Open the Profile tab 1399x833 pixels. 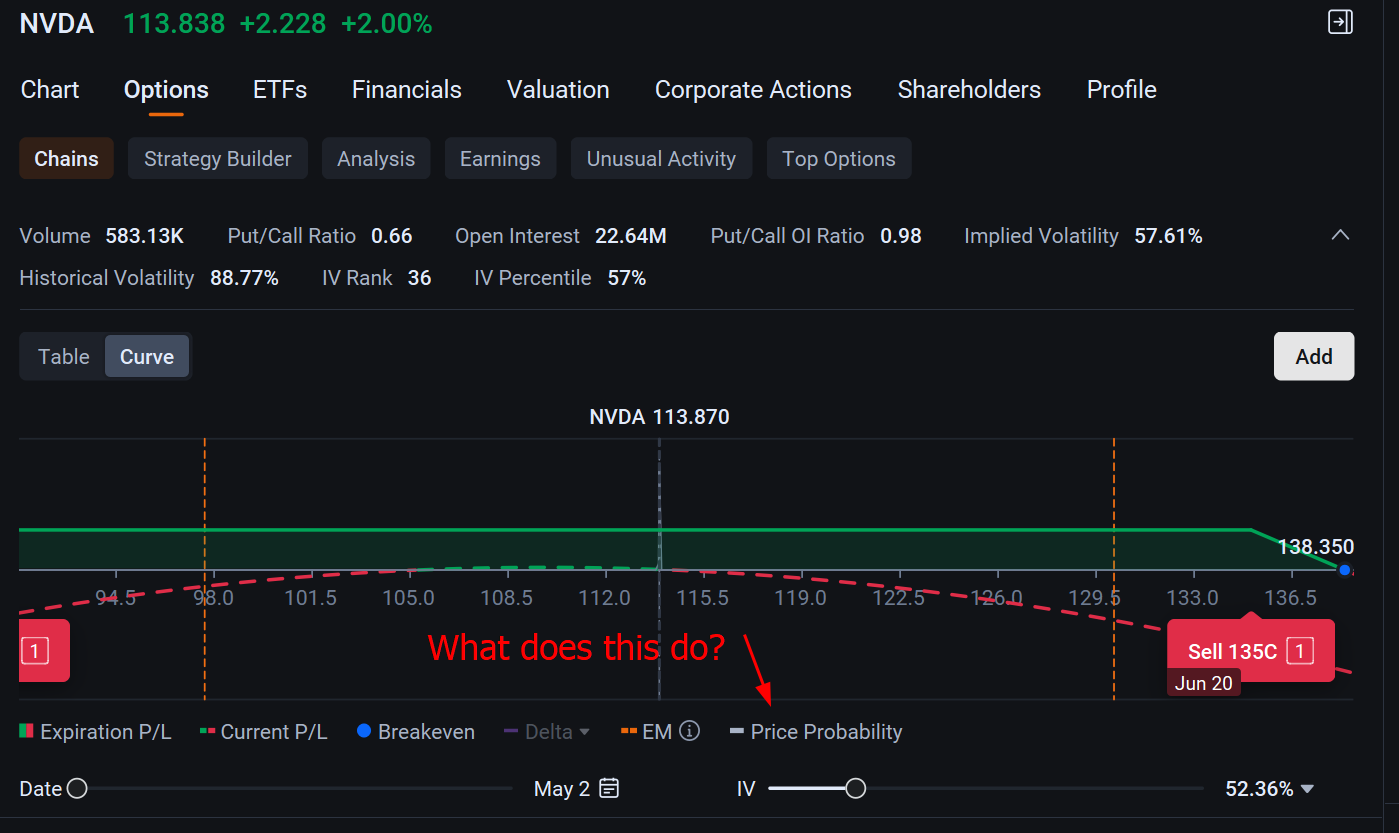click(1122, 90)
